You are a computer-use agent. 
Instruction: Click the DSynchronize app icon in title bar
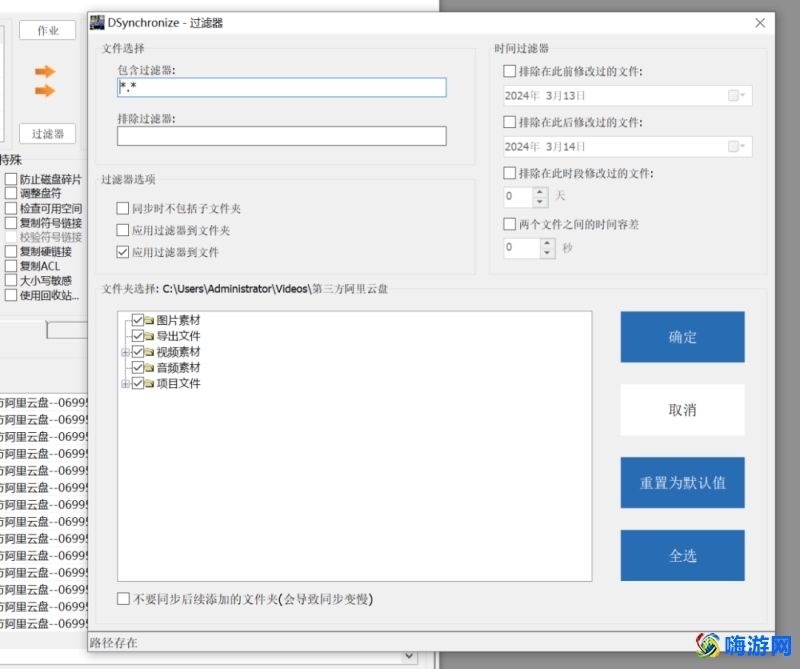click(x=97, y=22)
